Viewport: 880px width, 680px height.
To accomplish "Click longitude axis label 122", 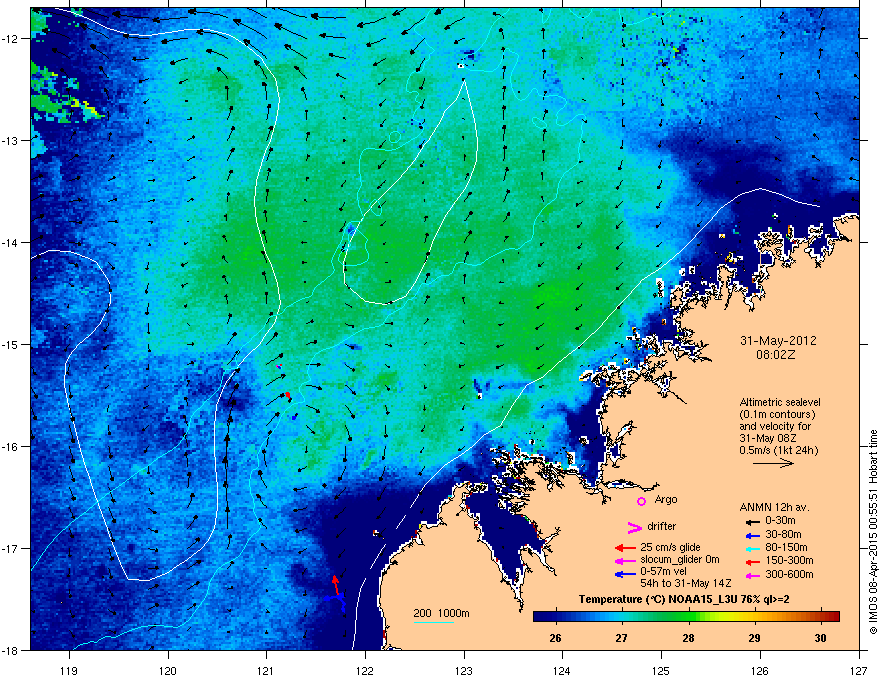I will 365,670.
